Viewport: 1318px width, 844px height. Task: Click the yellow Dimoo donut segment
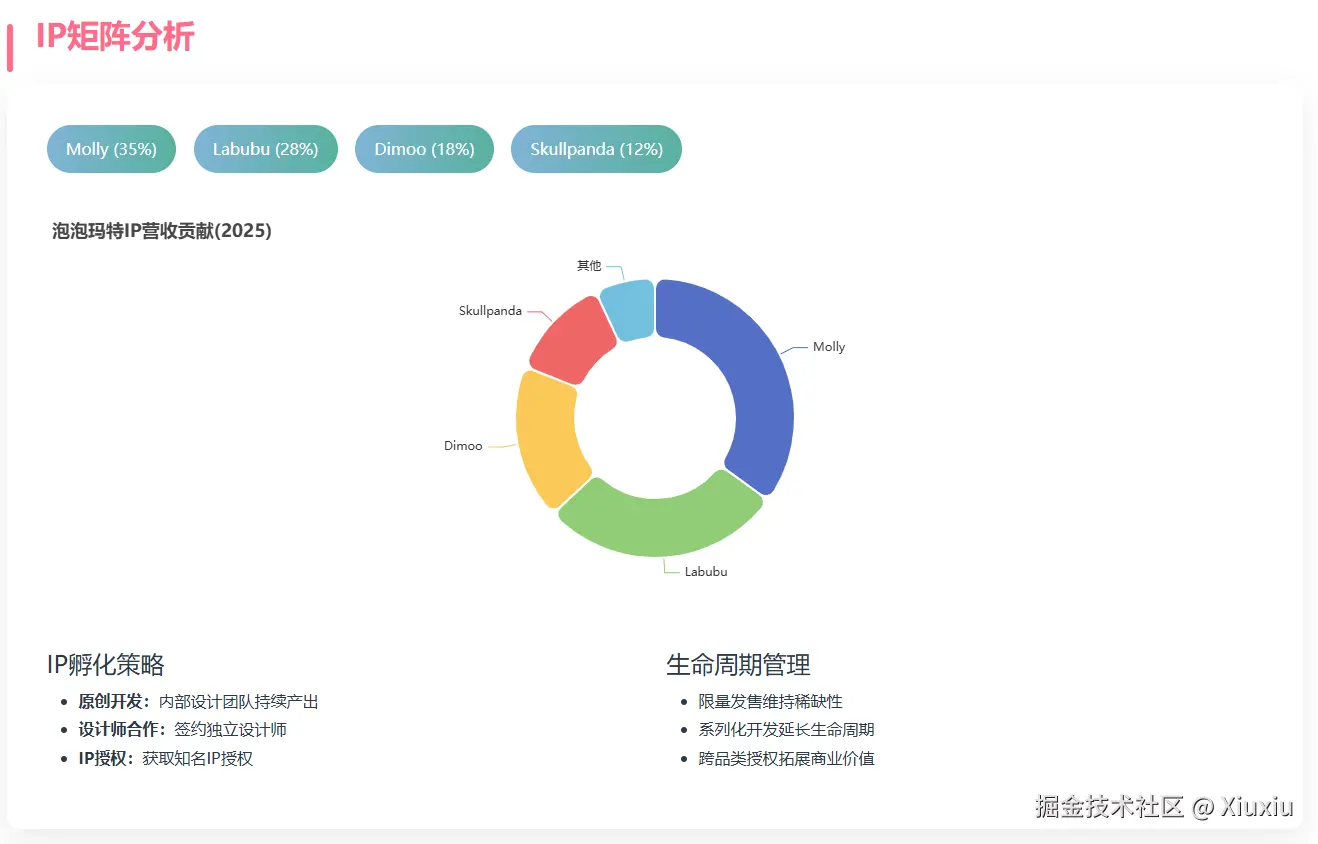pos(547,437)
